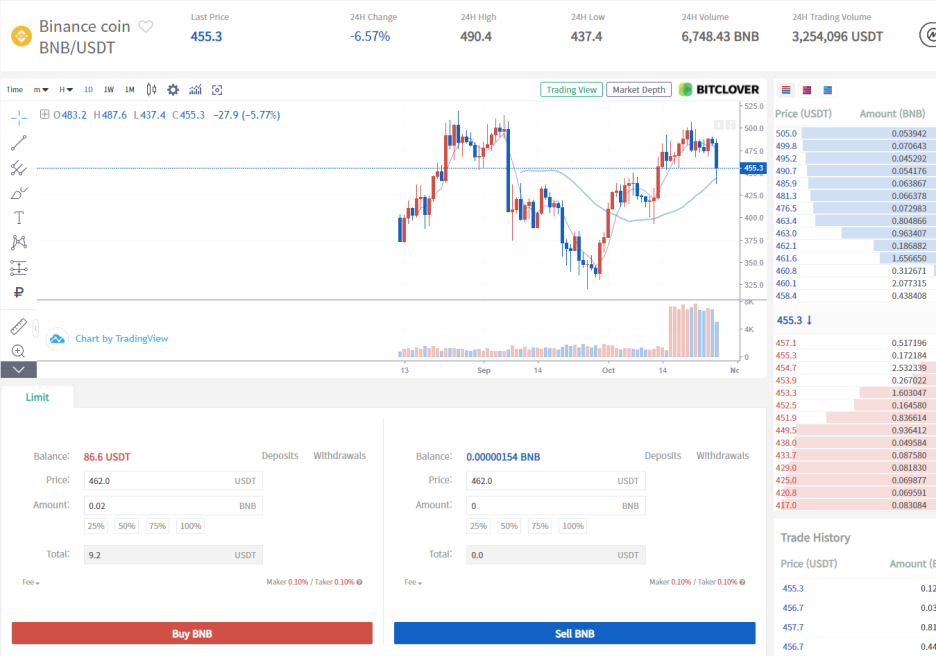
Task: Add BNB/USDT to favorites with heart icon
Action: coord(146,26)
